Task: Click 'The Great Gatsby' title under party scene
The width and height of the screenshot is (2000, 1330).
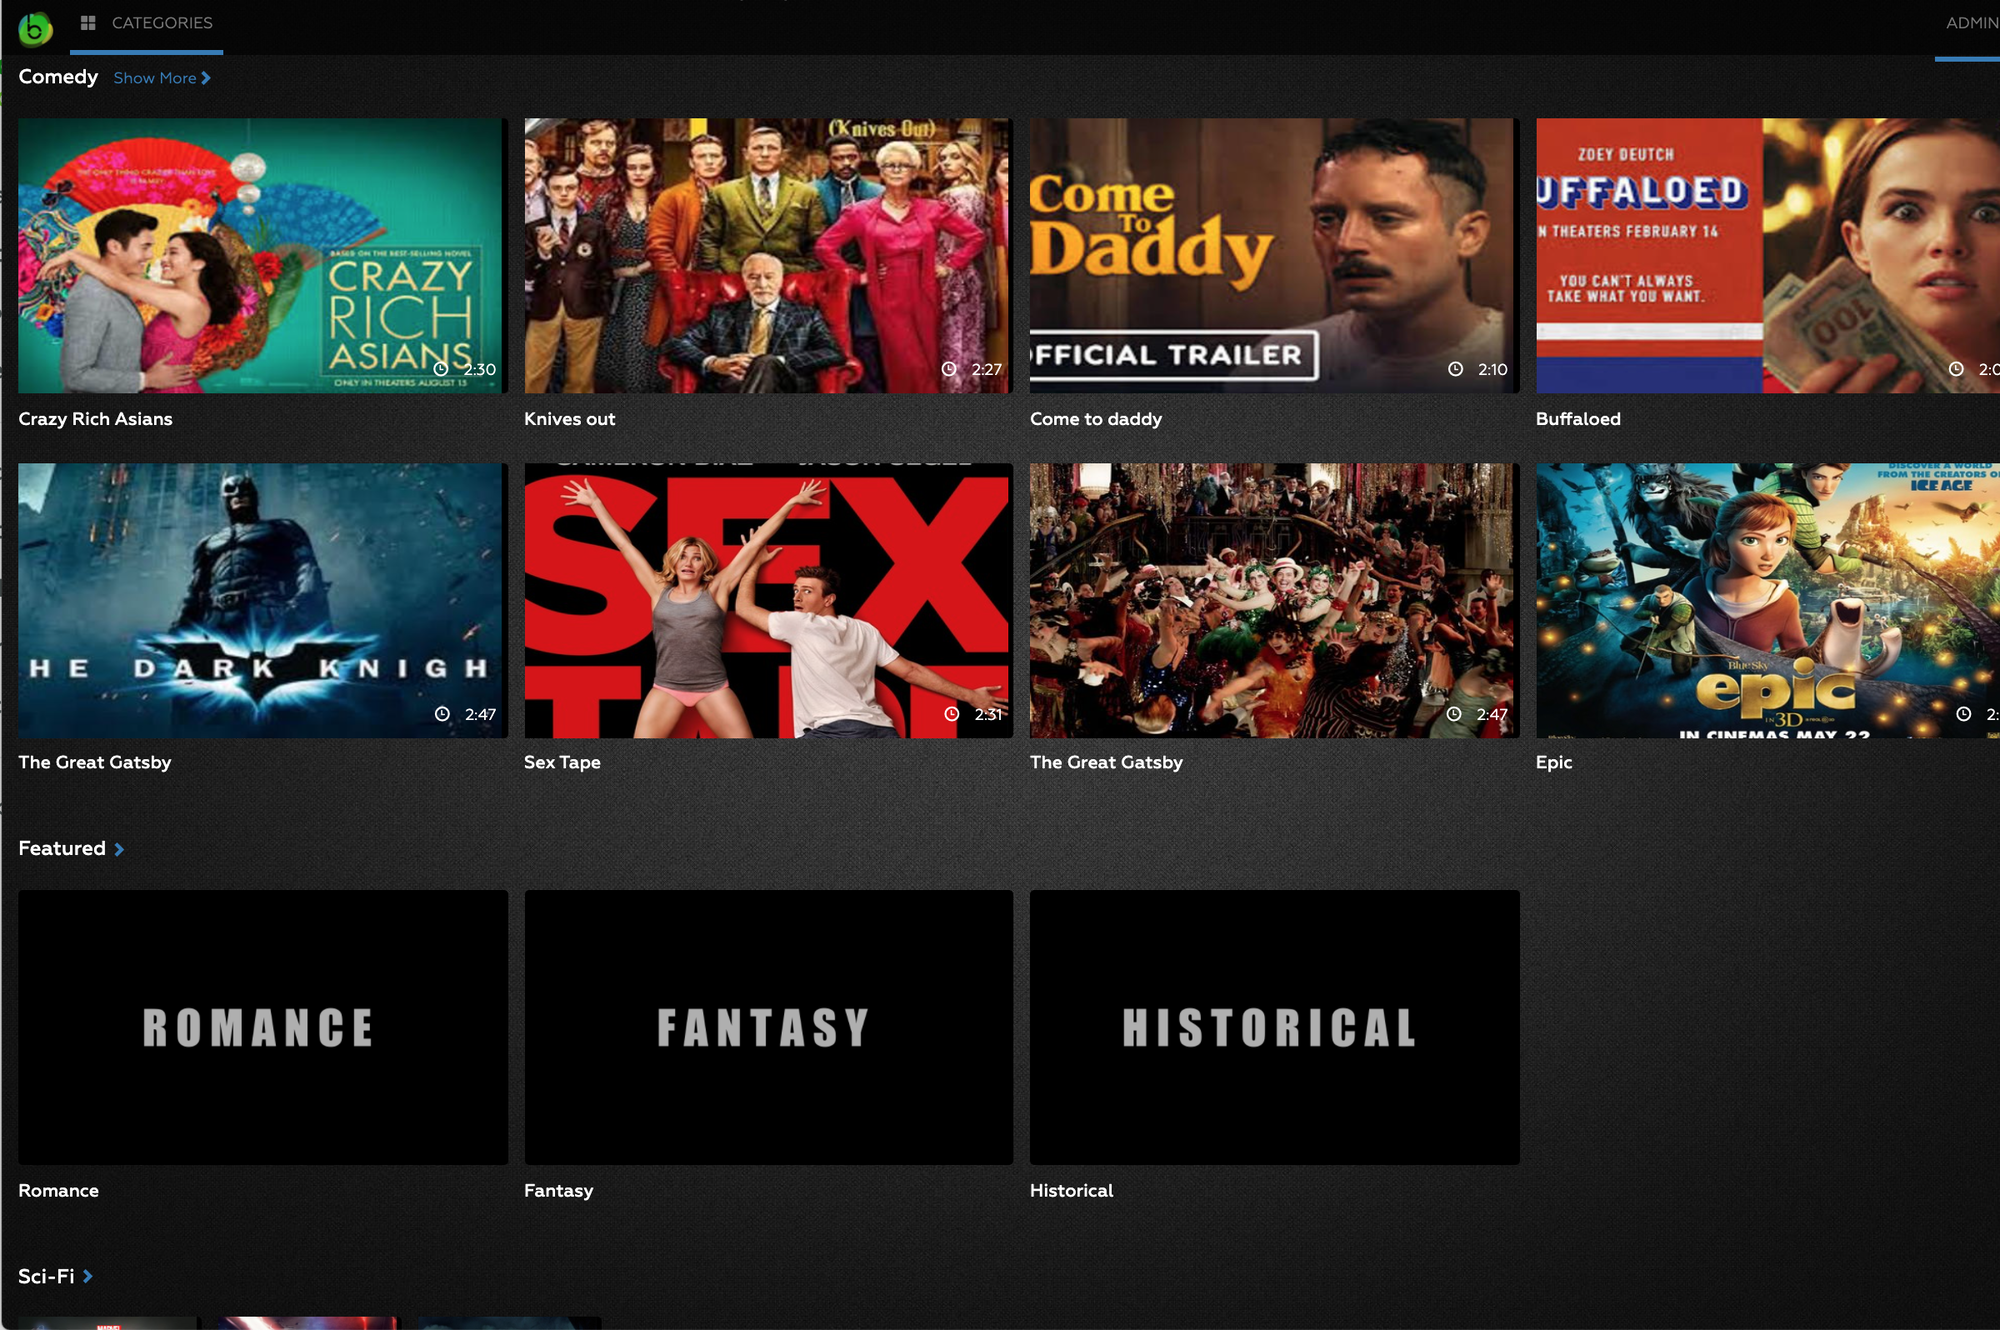Action: [x=1106, y=762]
